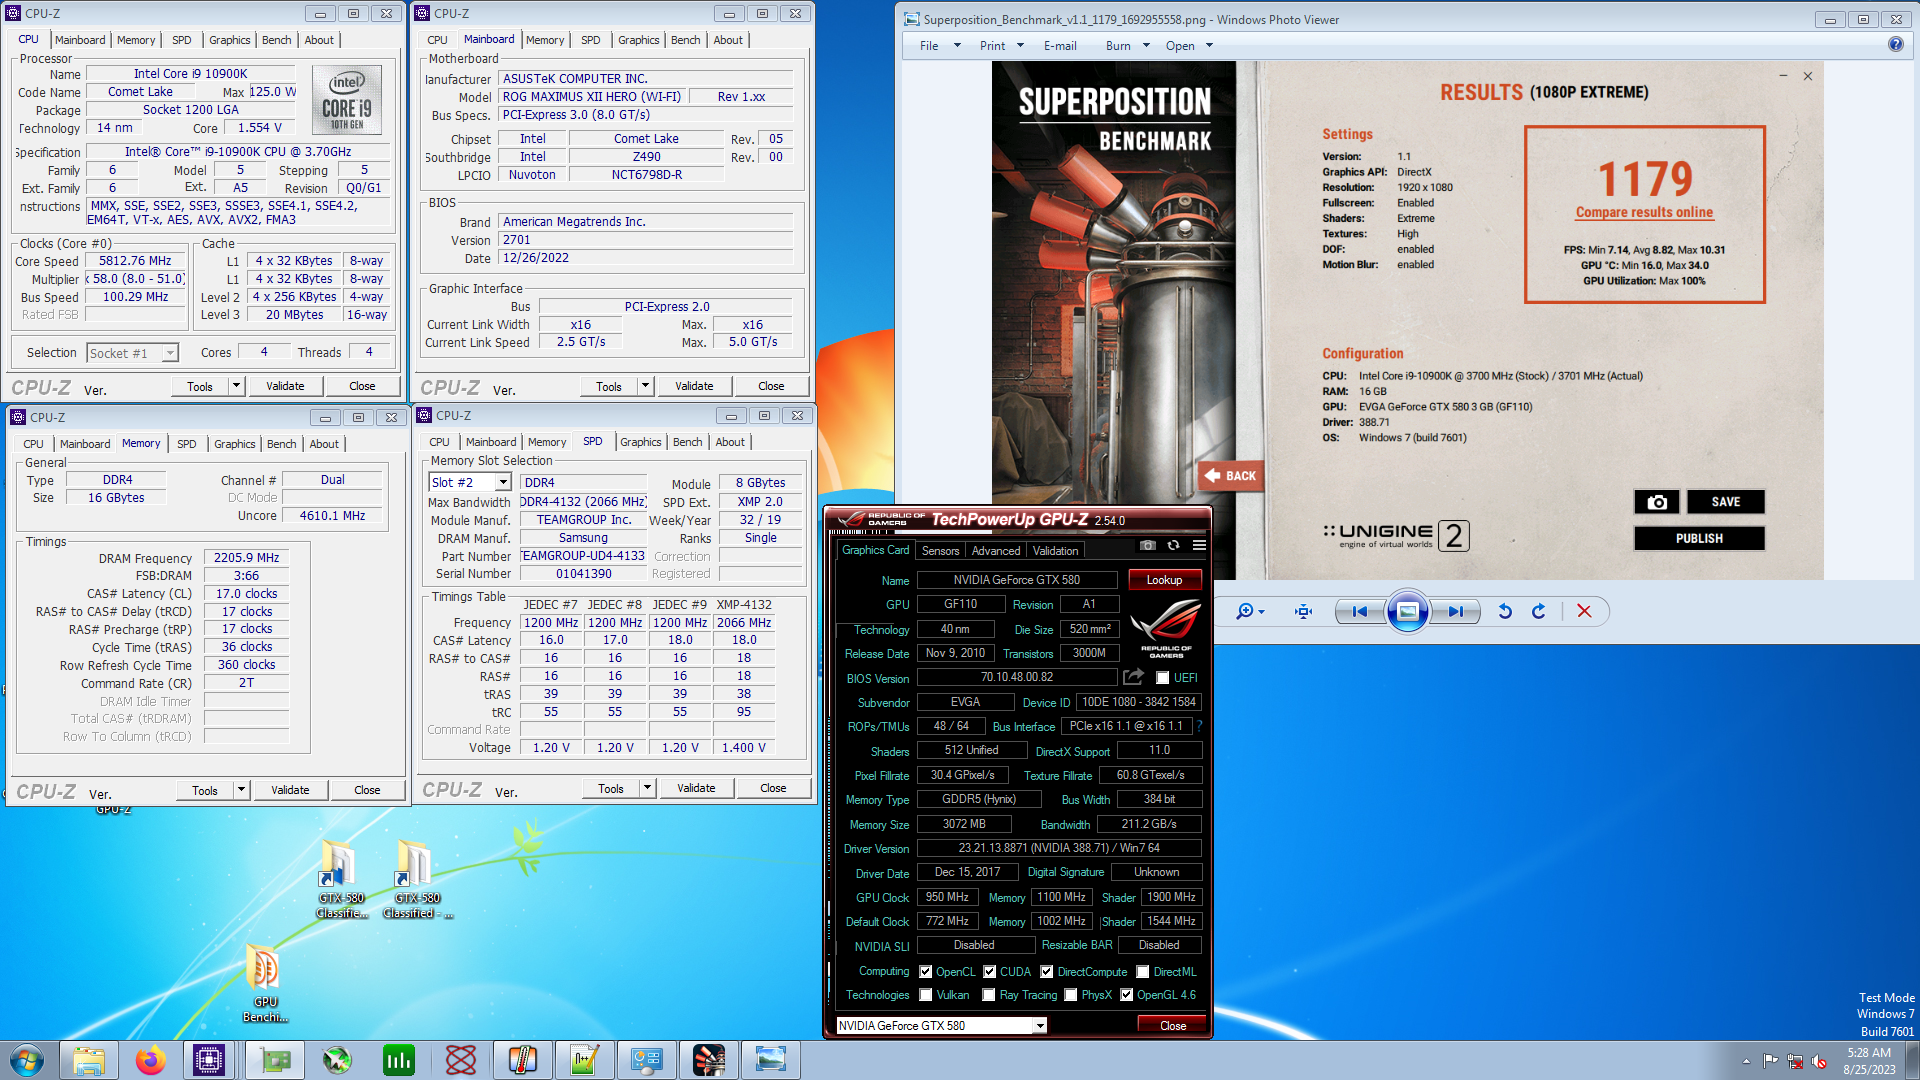Open Photo Viewer help question mark
Viewport: 1920px width, 1080px height.
click(1895, 45)
